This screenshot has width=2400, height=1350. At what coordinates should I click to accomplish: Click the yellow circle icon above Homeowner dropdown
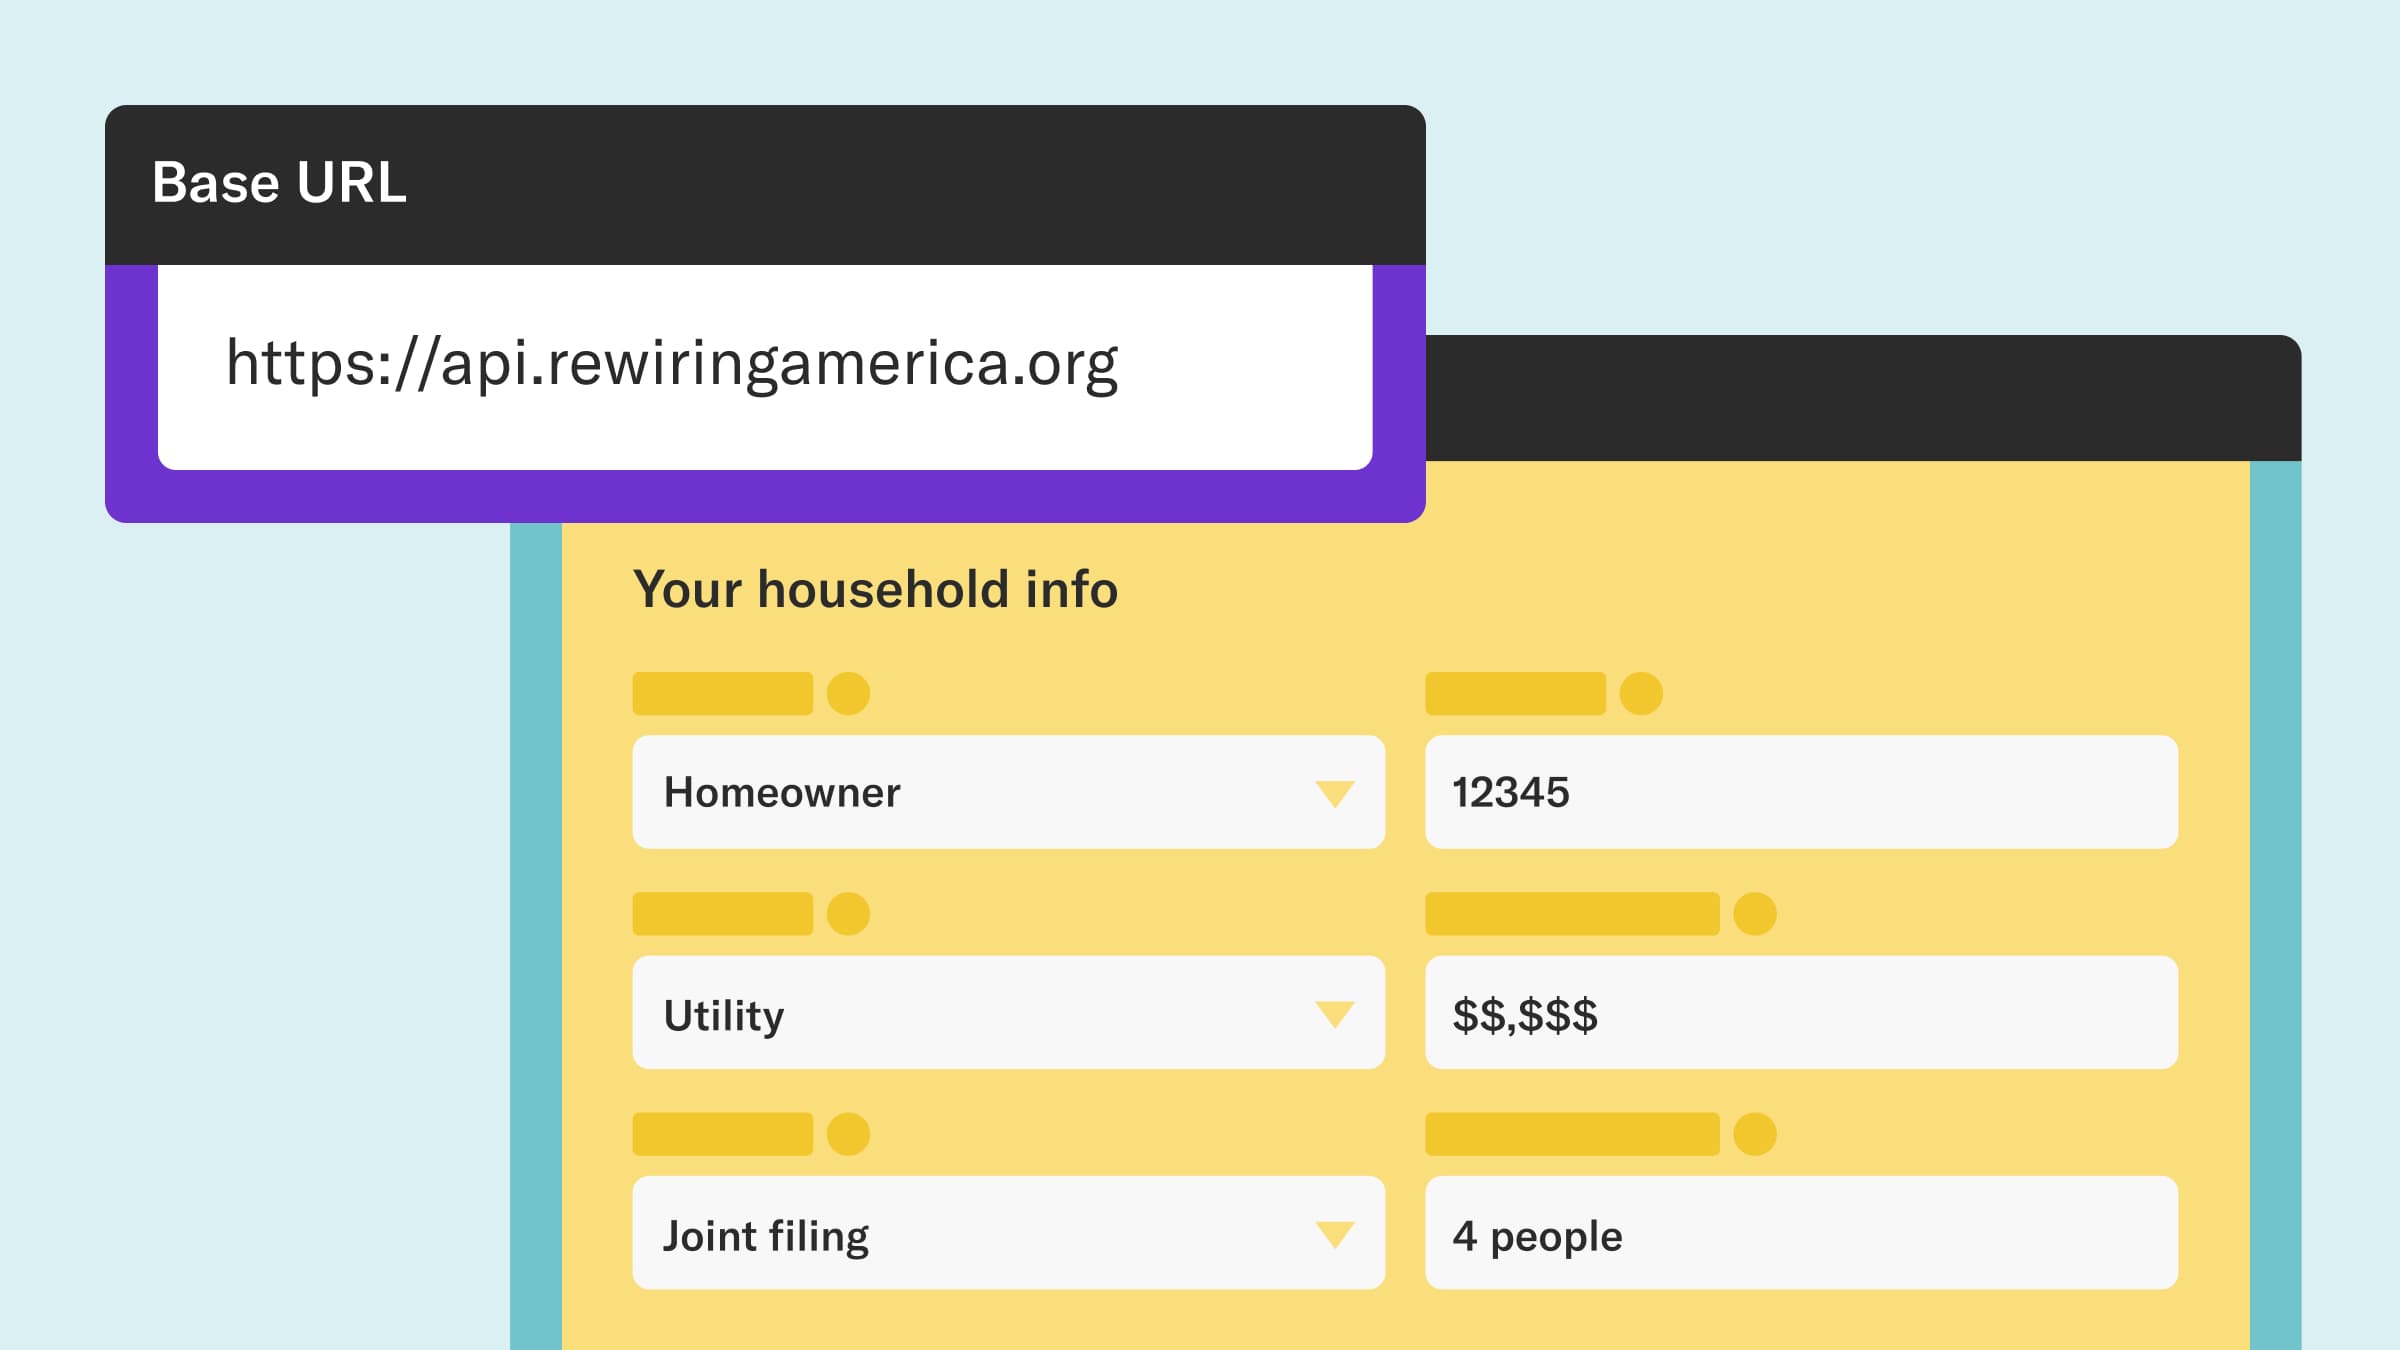(848, 693)
